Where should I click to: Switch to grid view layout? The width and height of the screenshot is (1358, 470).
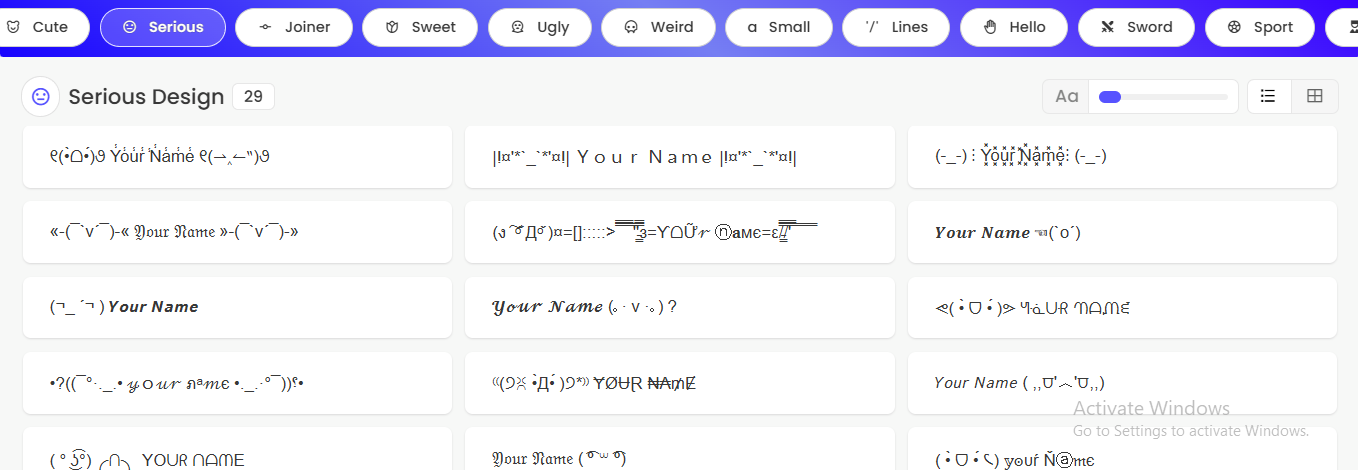tap(1315, 97)
